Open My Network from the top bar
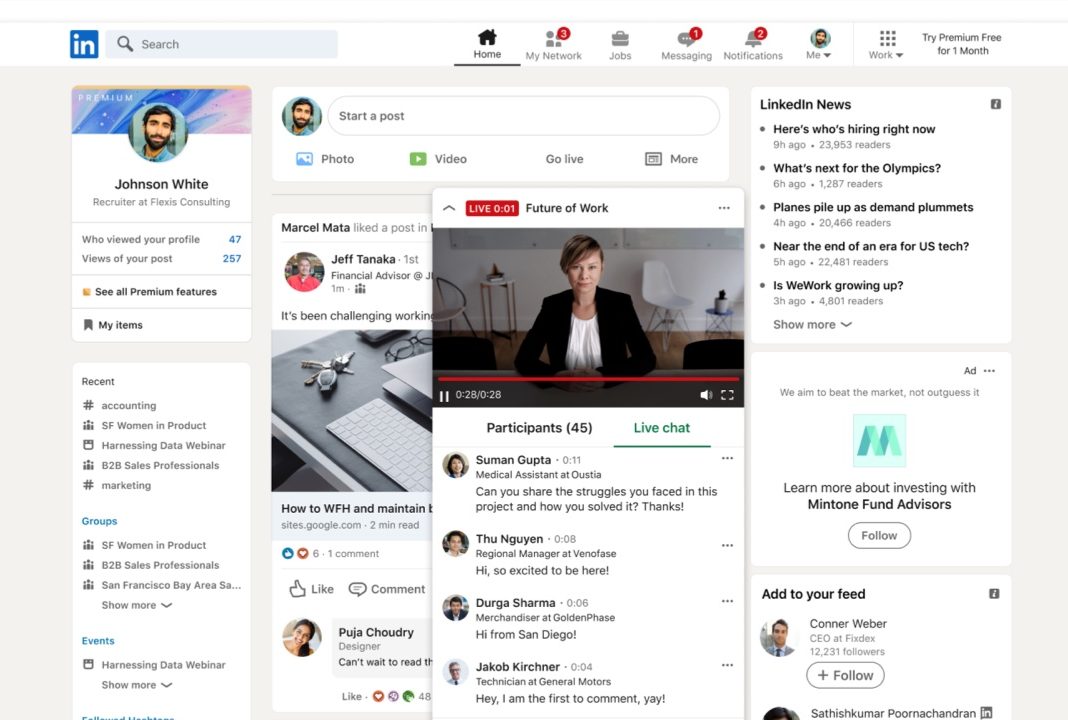This screenshot has width=1068, height=720. coord(553,45)
